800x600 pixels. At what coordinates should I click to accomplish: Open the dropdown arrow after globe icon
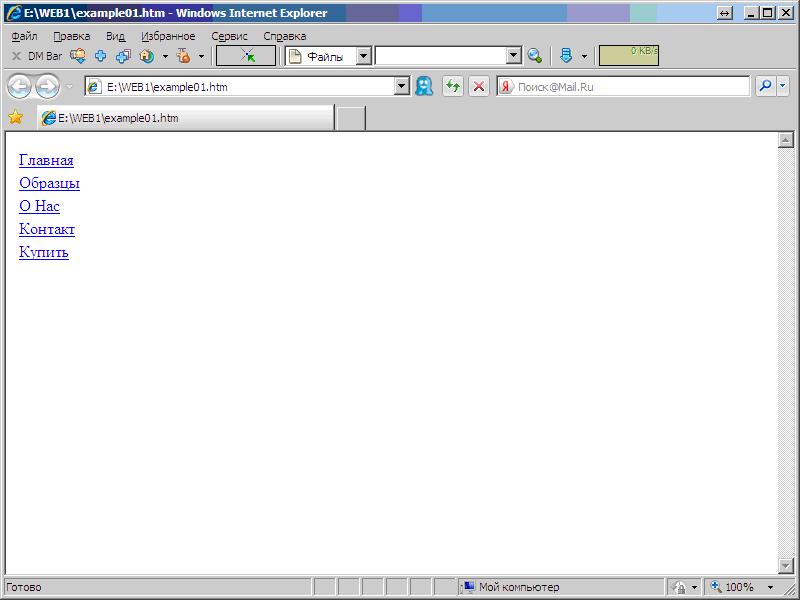tap(165, 57)
